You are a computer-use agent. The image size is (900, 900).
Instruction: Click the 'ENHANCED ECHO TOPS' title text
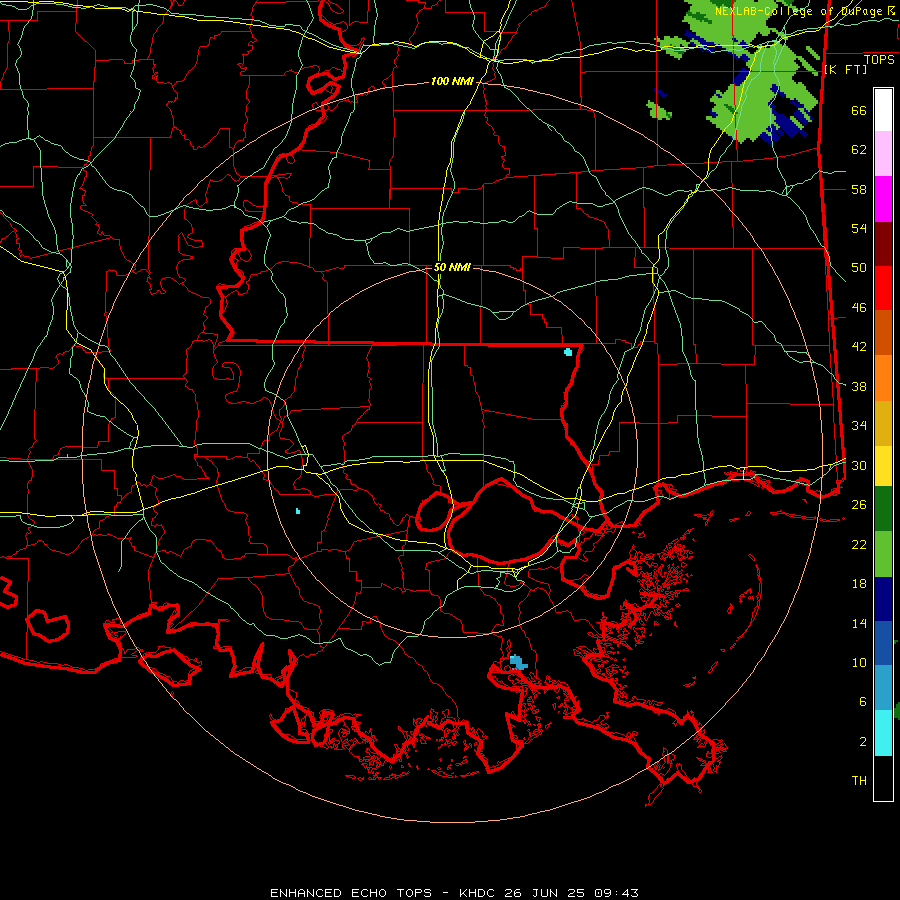tap(351, 893)
